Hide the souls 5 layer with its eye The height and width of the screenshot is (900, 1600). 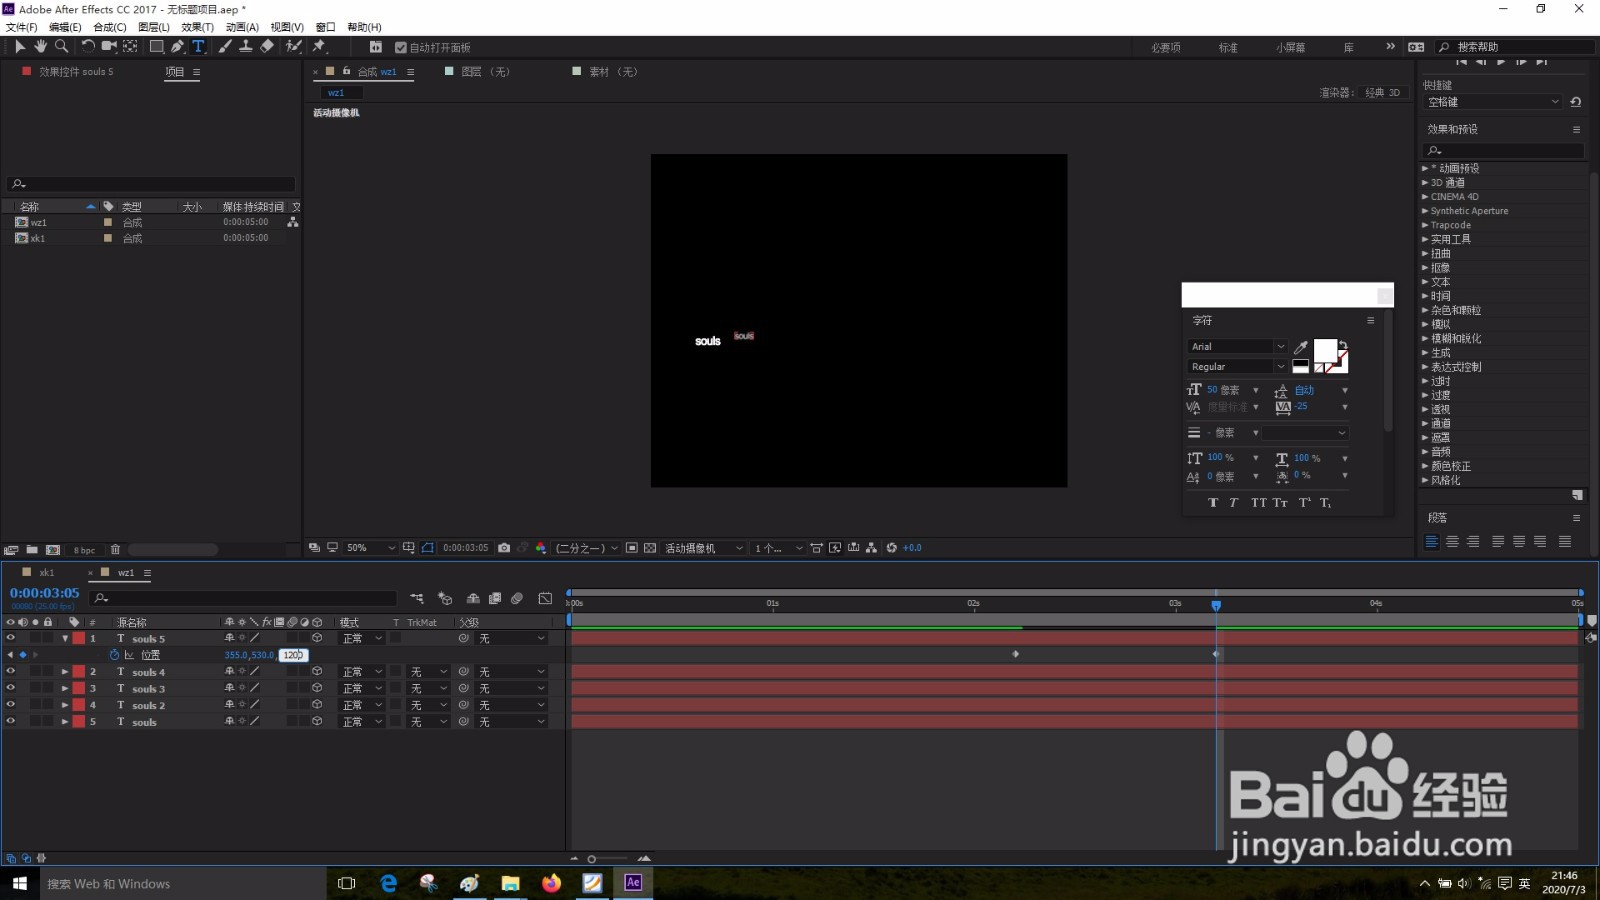pyautogui.click(x=11, y=638)
